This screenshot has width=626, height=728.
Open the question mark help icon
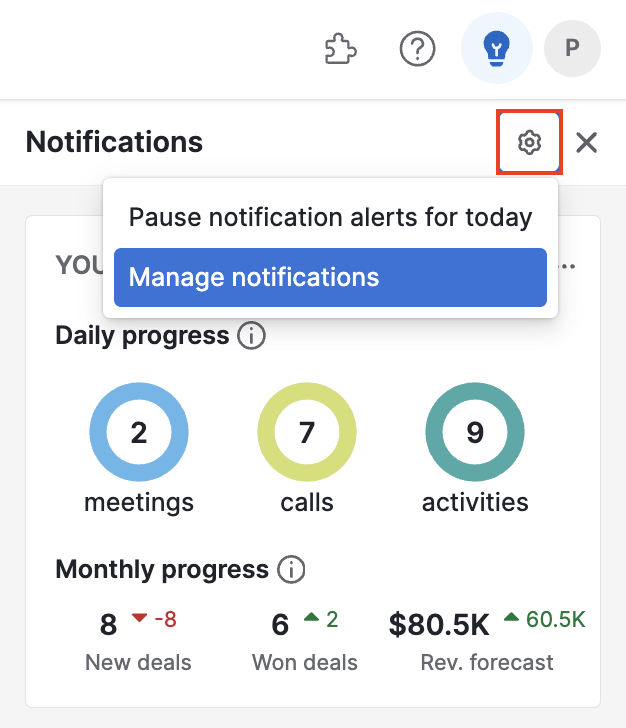pyautogui.click(x=417, y=48)
